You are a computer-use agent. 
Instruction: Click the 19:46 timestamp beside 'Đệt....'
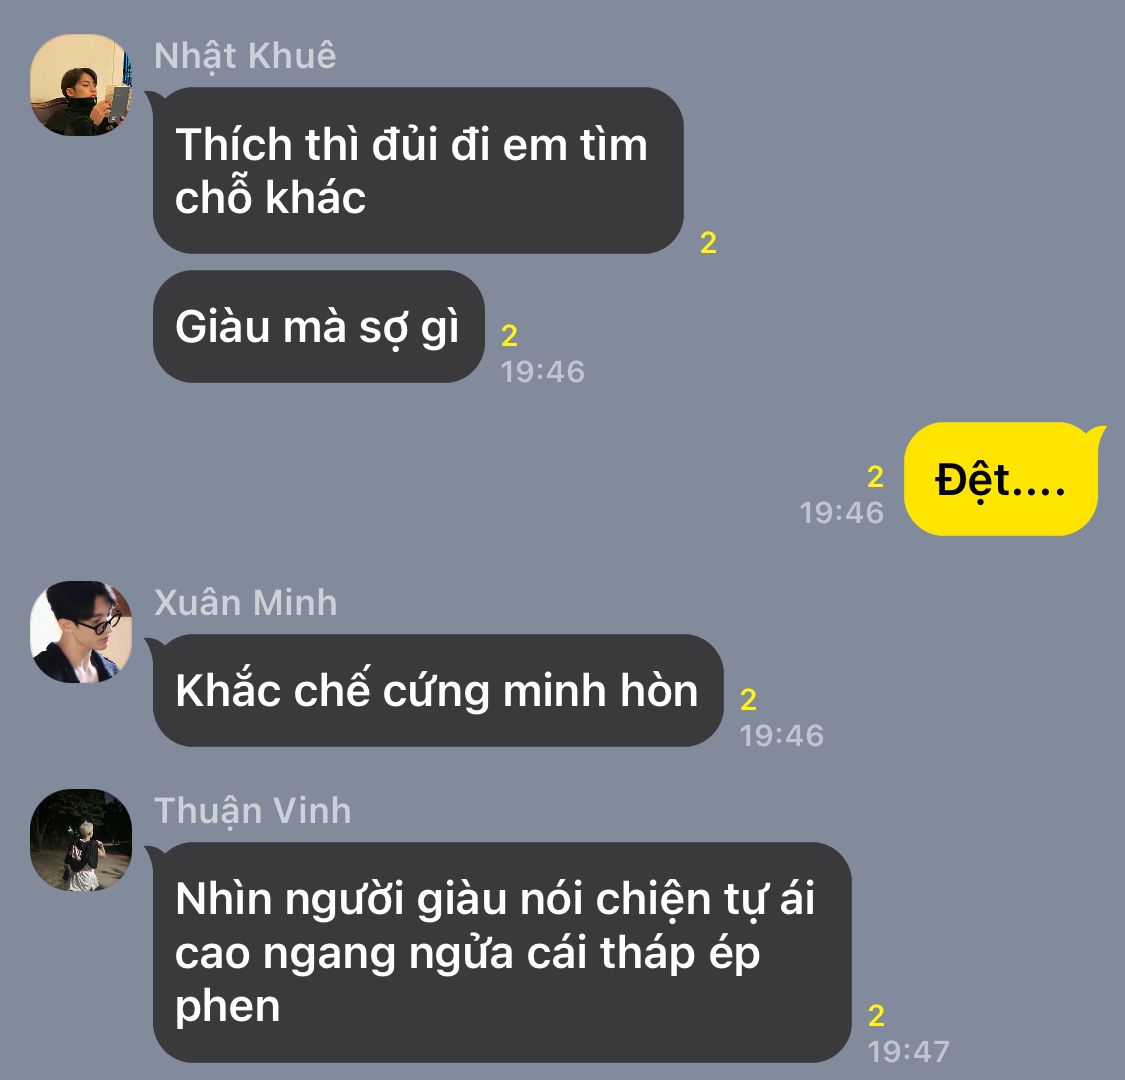[x=842, y=512]
